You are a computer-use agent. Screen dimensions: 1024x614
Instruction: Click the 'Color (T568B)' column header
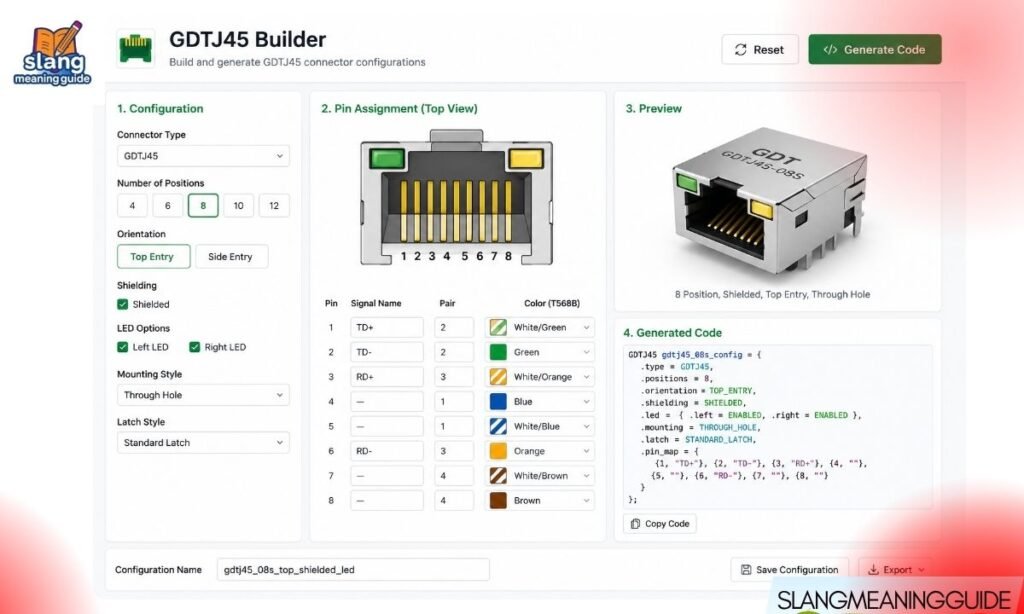coord(552,303)
